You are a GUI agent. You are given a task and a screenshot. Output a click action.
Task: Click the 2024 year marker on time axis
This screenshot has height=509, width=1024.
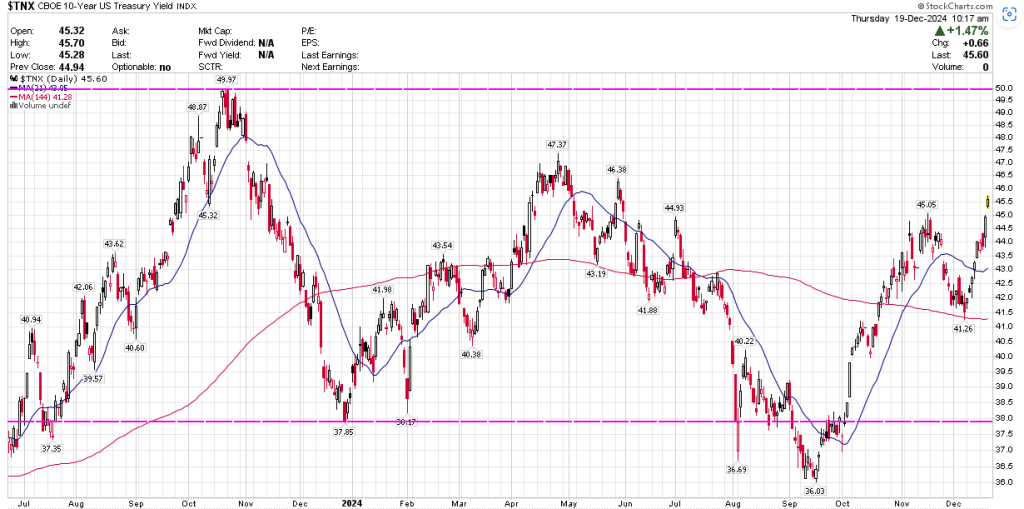click(351, 504)
